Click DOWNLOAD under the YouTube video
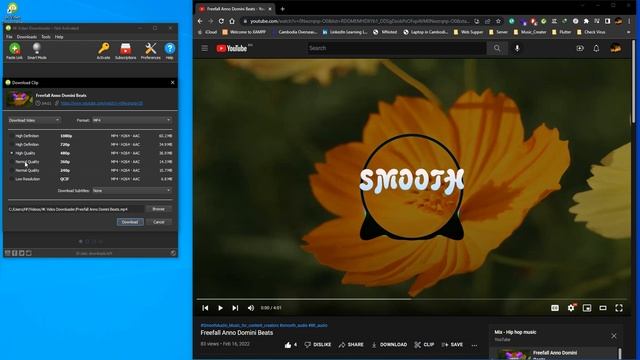This screenshot has height=360, width=640. (x=389, y=345)
